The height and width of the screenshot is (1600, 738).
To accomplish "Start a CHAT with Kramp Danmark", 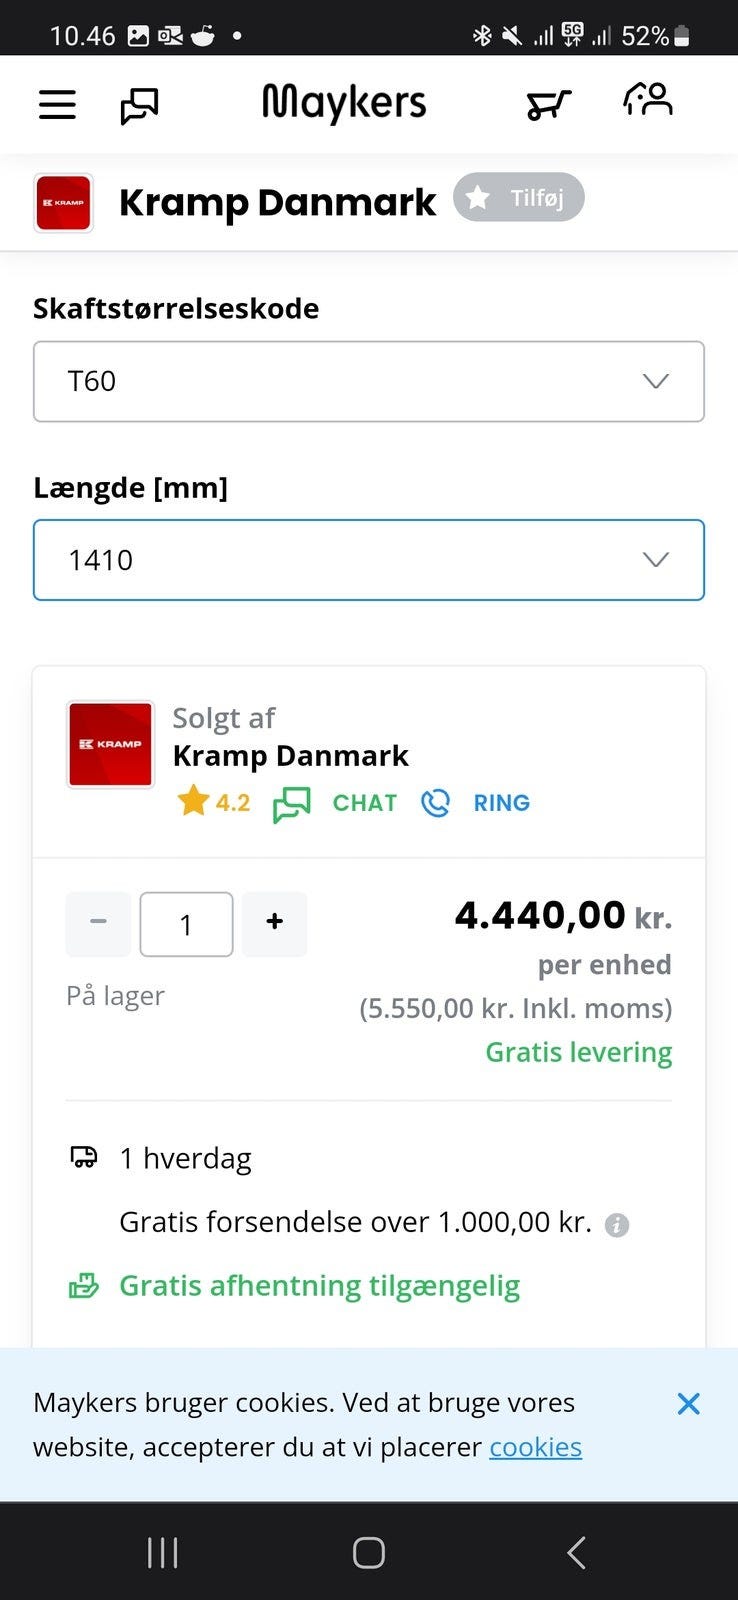I will tap(336, 803).
